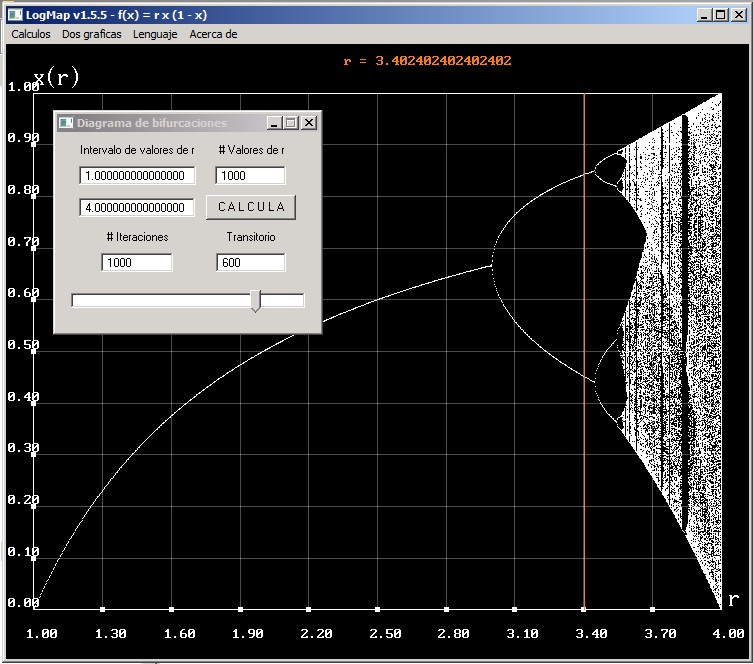Click the r value slider thumb
Viewport: 753px width, 664px height.
coord(256,301)
